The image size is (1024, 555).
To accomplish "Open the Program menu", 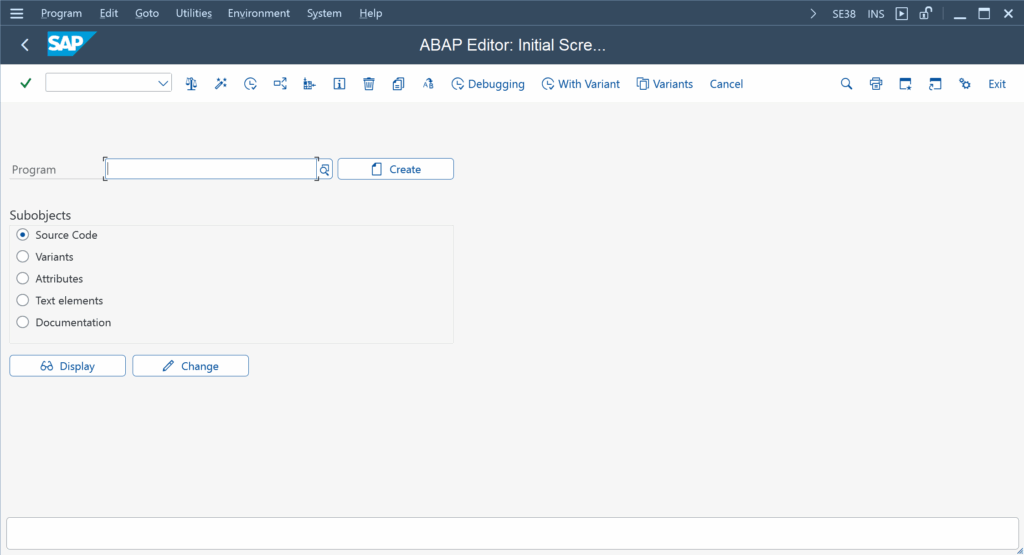I will (x=61, y=13).
